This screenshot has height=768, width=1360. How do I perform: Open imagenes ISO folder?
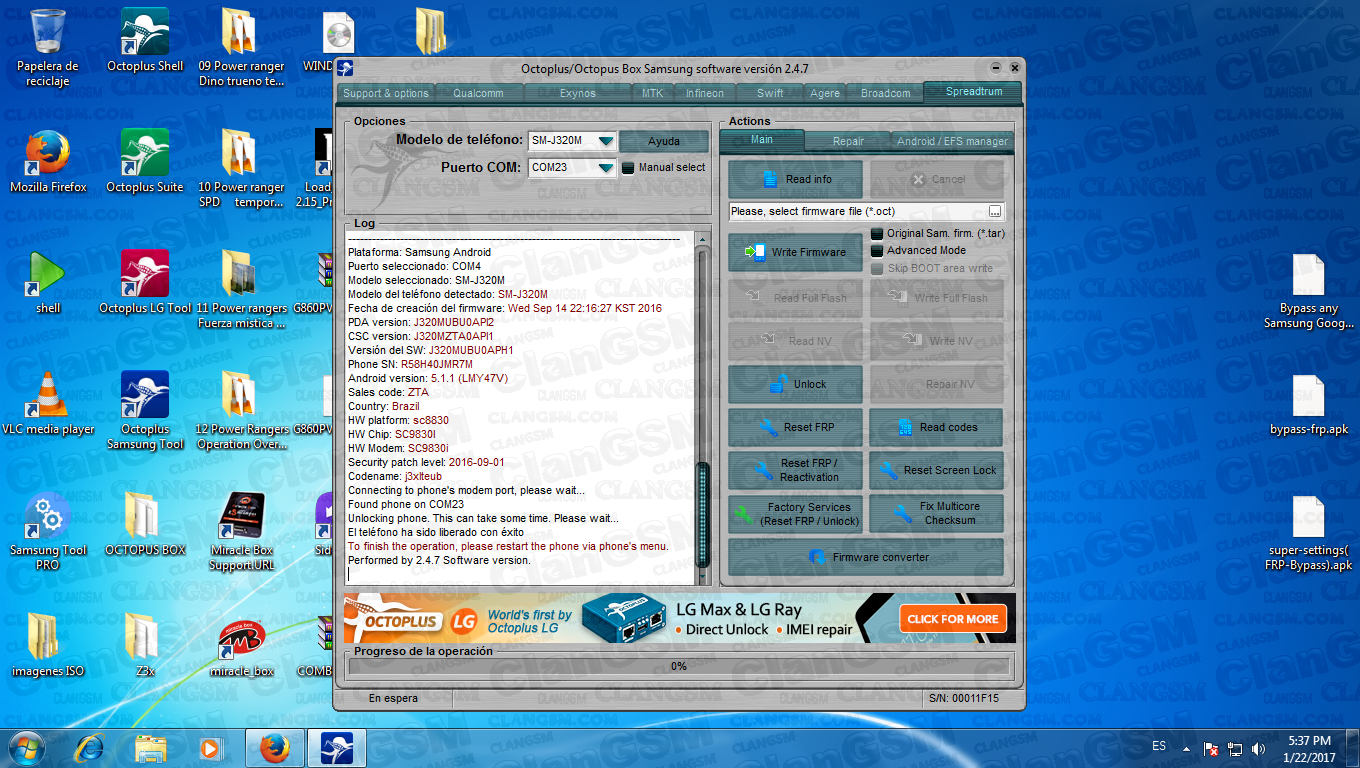[47, 645]
